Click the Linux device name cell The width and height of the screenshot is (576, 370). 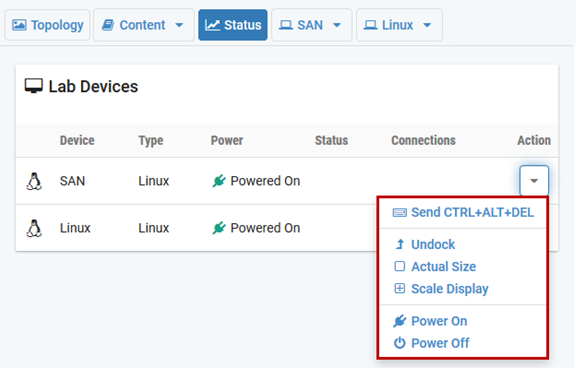75,228
